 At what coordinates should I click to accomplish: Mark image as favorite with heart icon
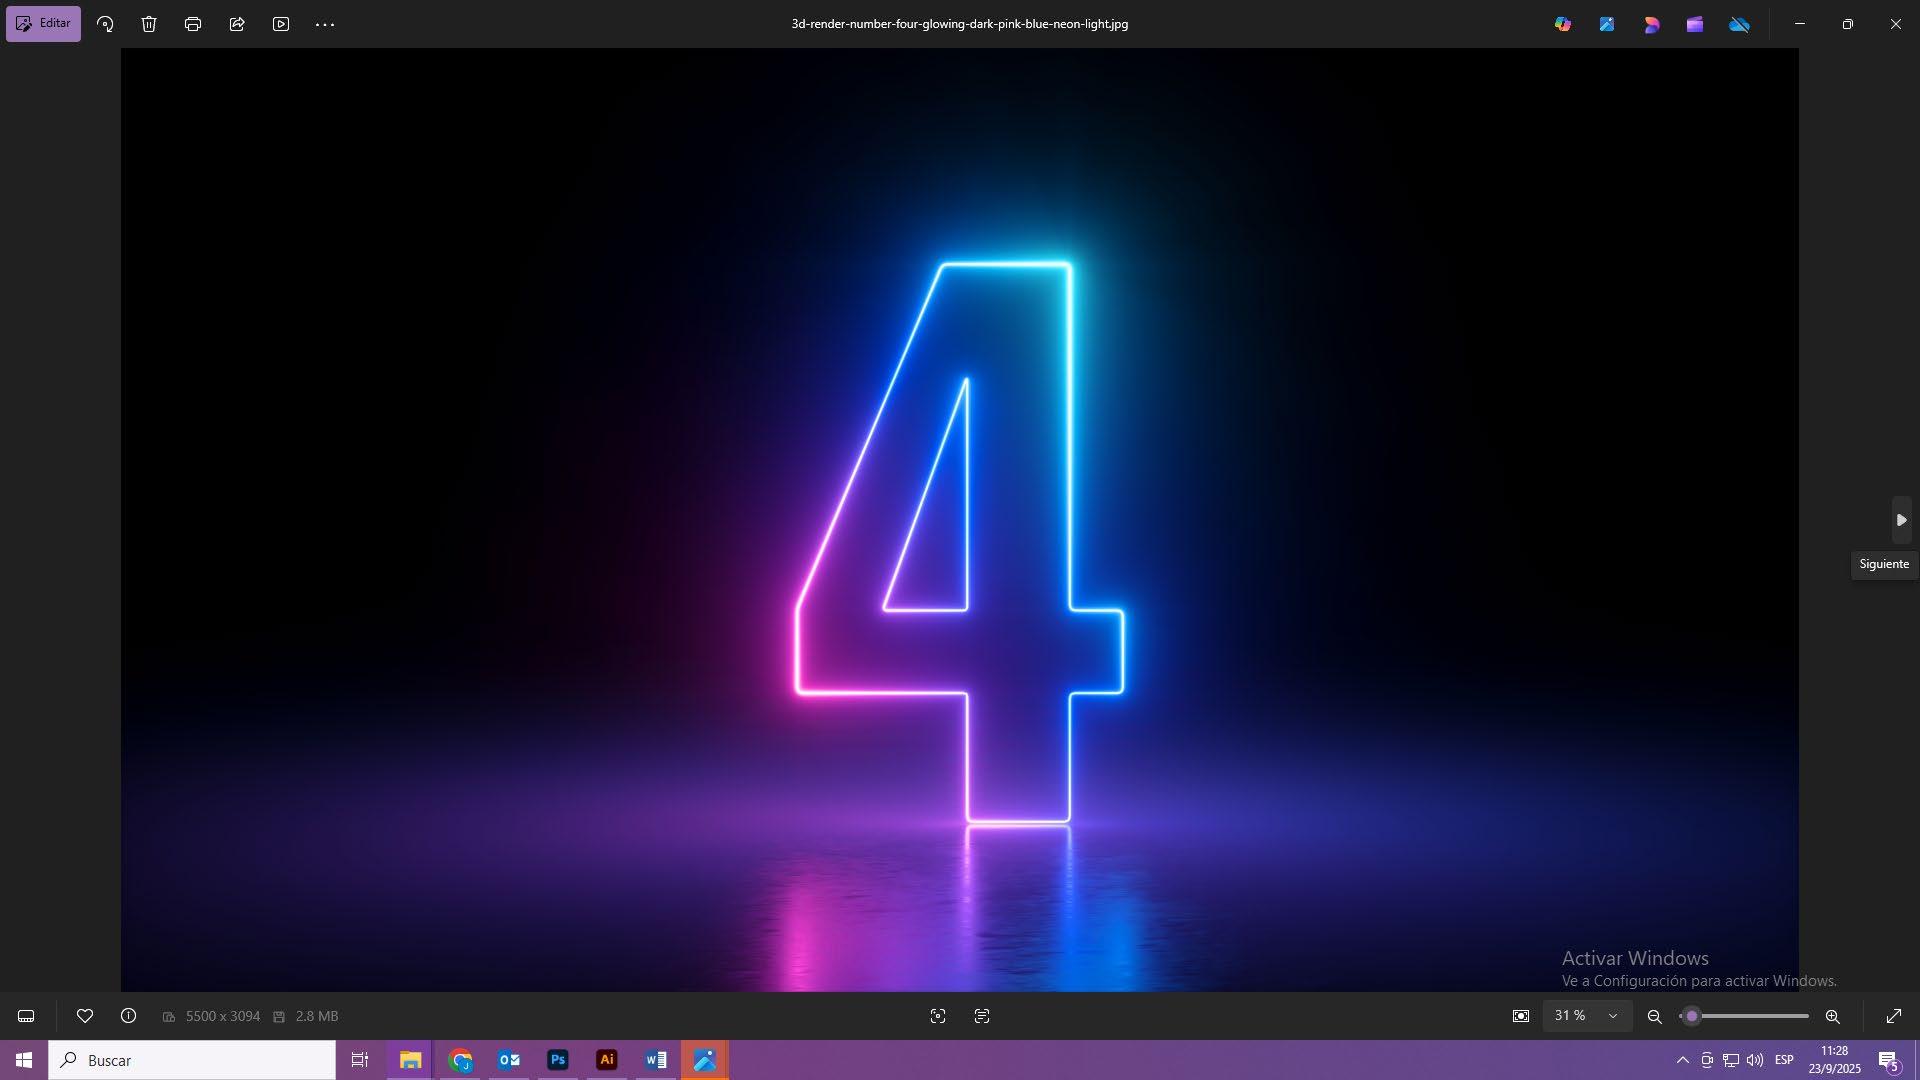point(85,1016)
